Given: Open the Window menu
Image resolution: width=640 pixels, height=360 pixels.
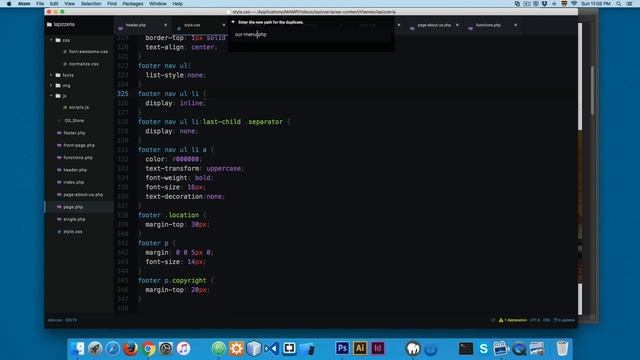Looking at the screenshot, I should (158, 4).
